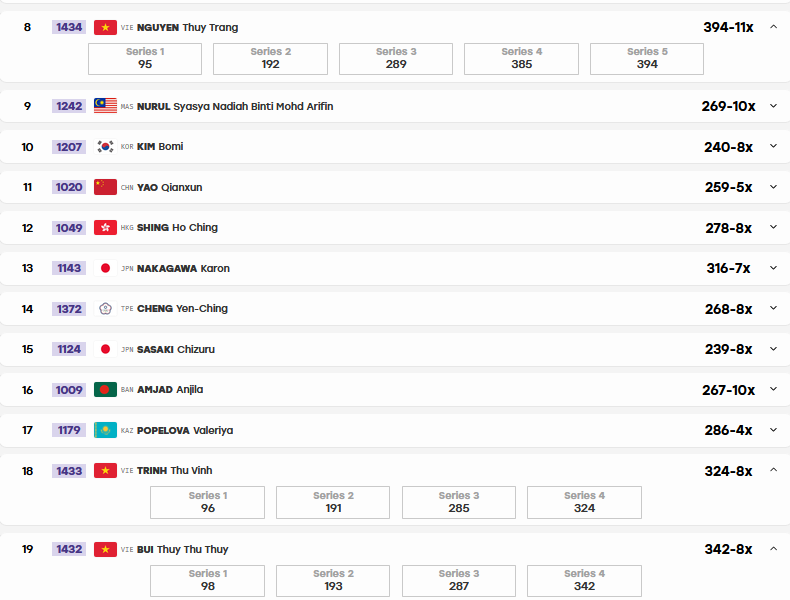Expand NURUL Syasya Nadiah row chevron
Viewport: 790px width, 600px height.
click(x=773, y=106)
